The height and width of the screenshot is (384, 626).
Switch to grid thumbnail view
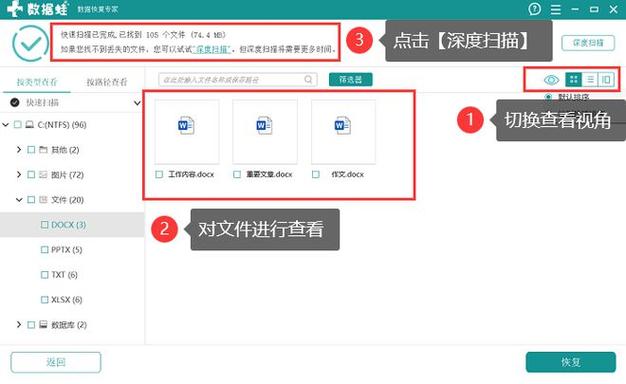(x=573, y=79)
